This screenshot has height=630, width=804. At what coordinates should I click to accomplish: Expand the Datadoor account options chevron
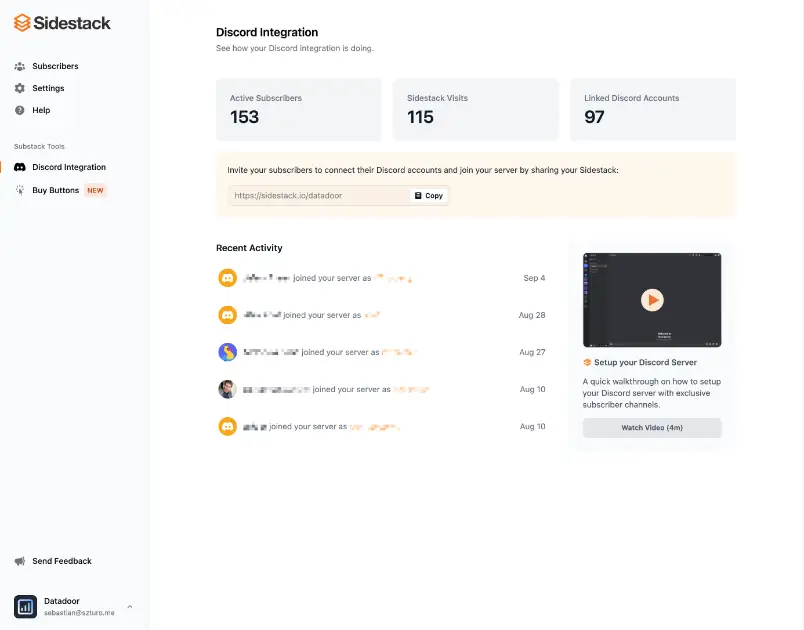coord(129,607)
